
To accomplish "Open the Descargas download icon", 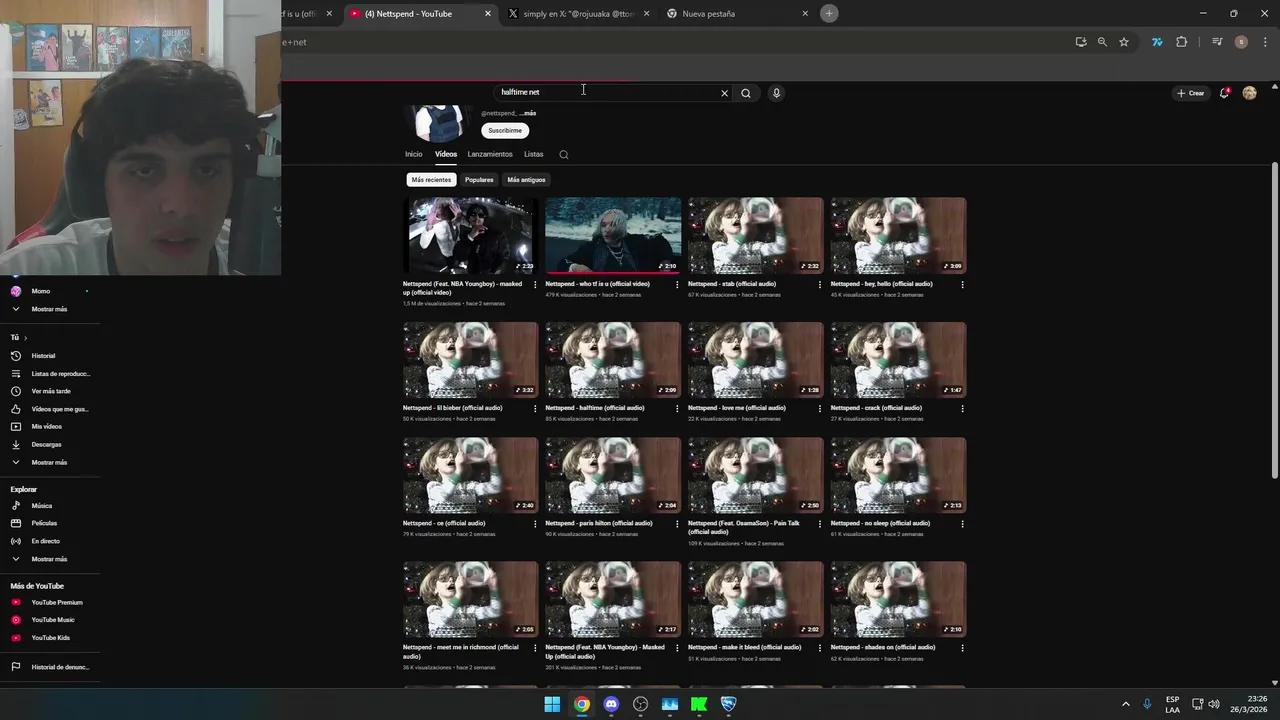I will tap(16, 444).
